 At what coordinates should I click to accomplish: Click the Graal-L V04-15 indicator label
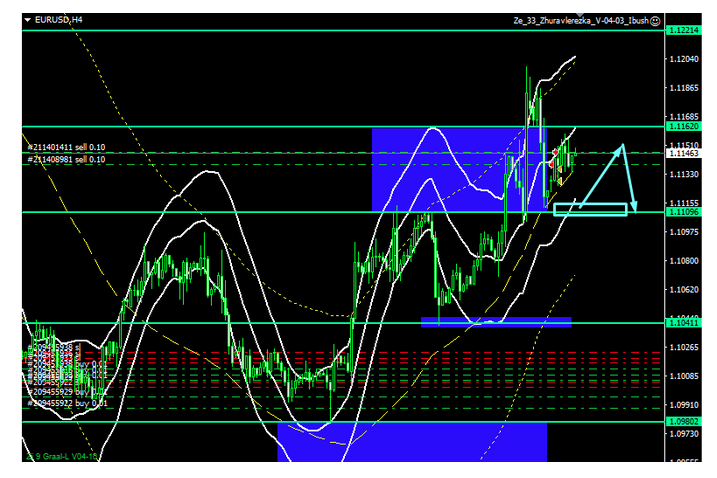coord(62,457)
